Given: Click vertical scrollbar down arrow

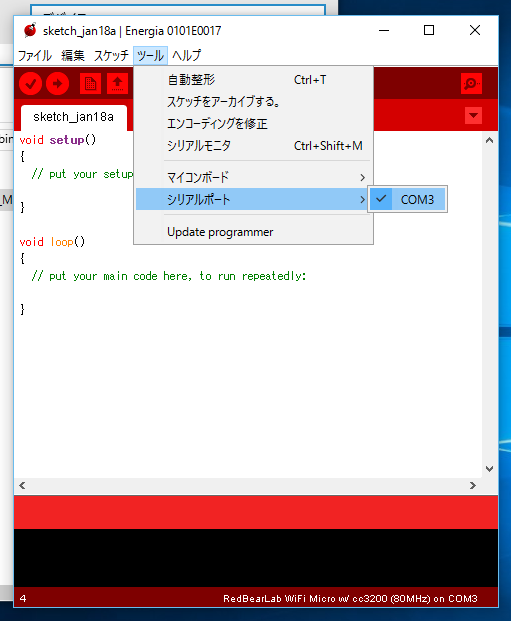Looking at the screenshot, I should coord(490,469).
